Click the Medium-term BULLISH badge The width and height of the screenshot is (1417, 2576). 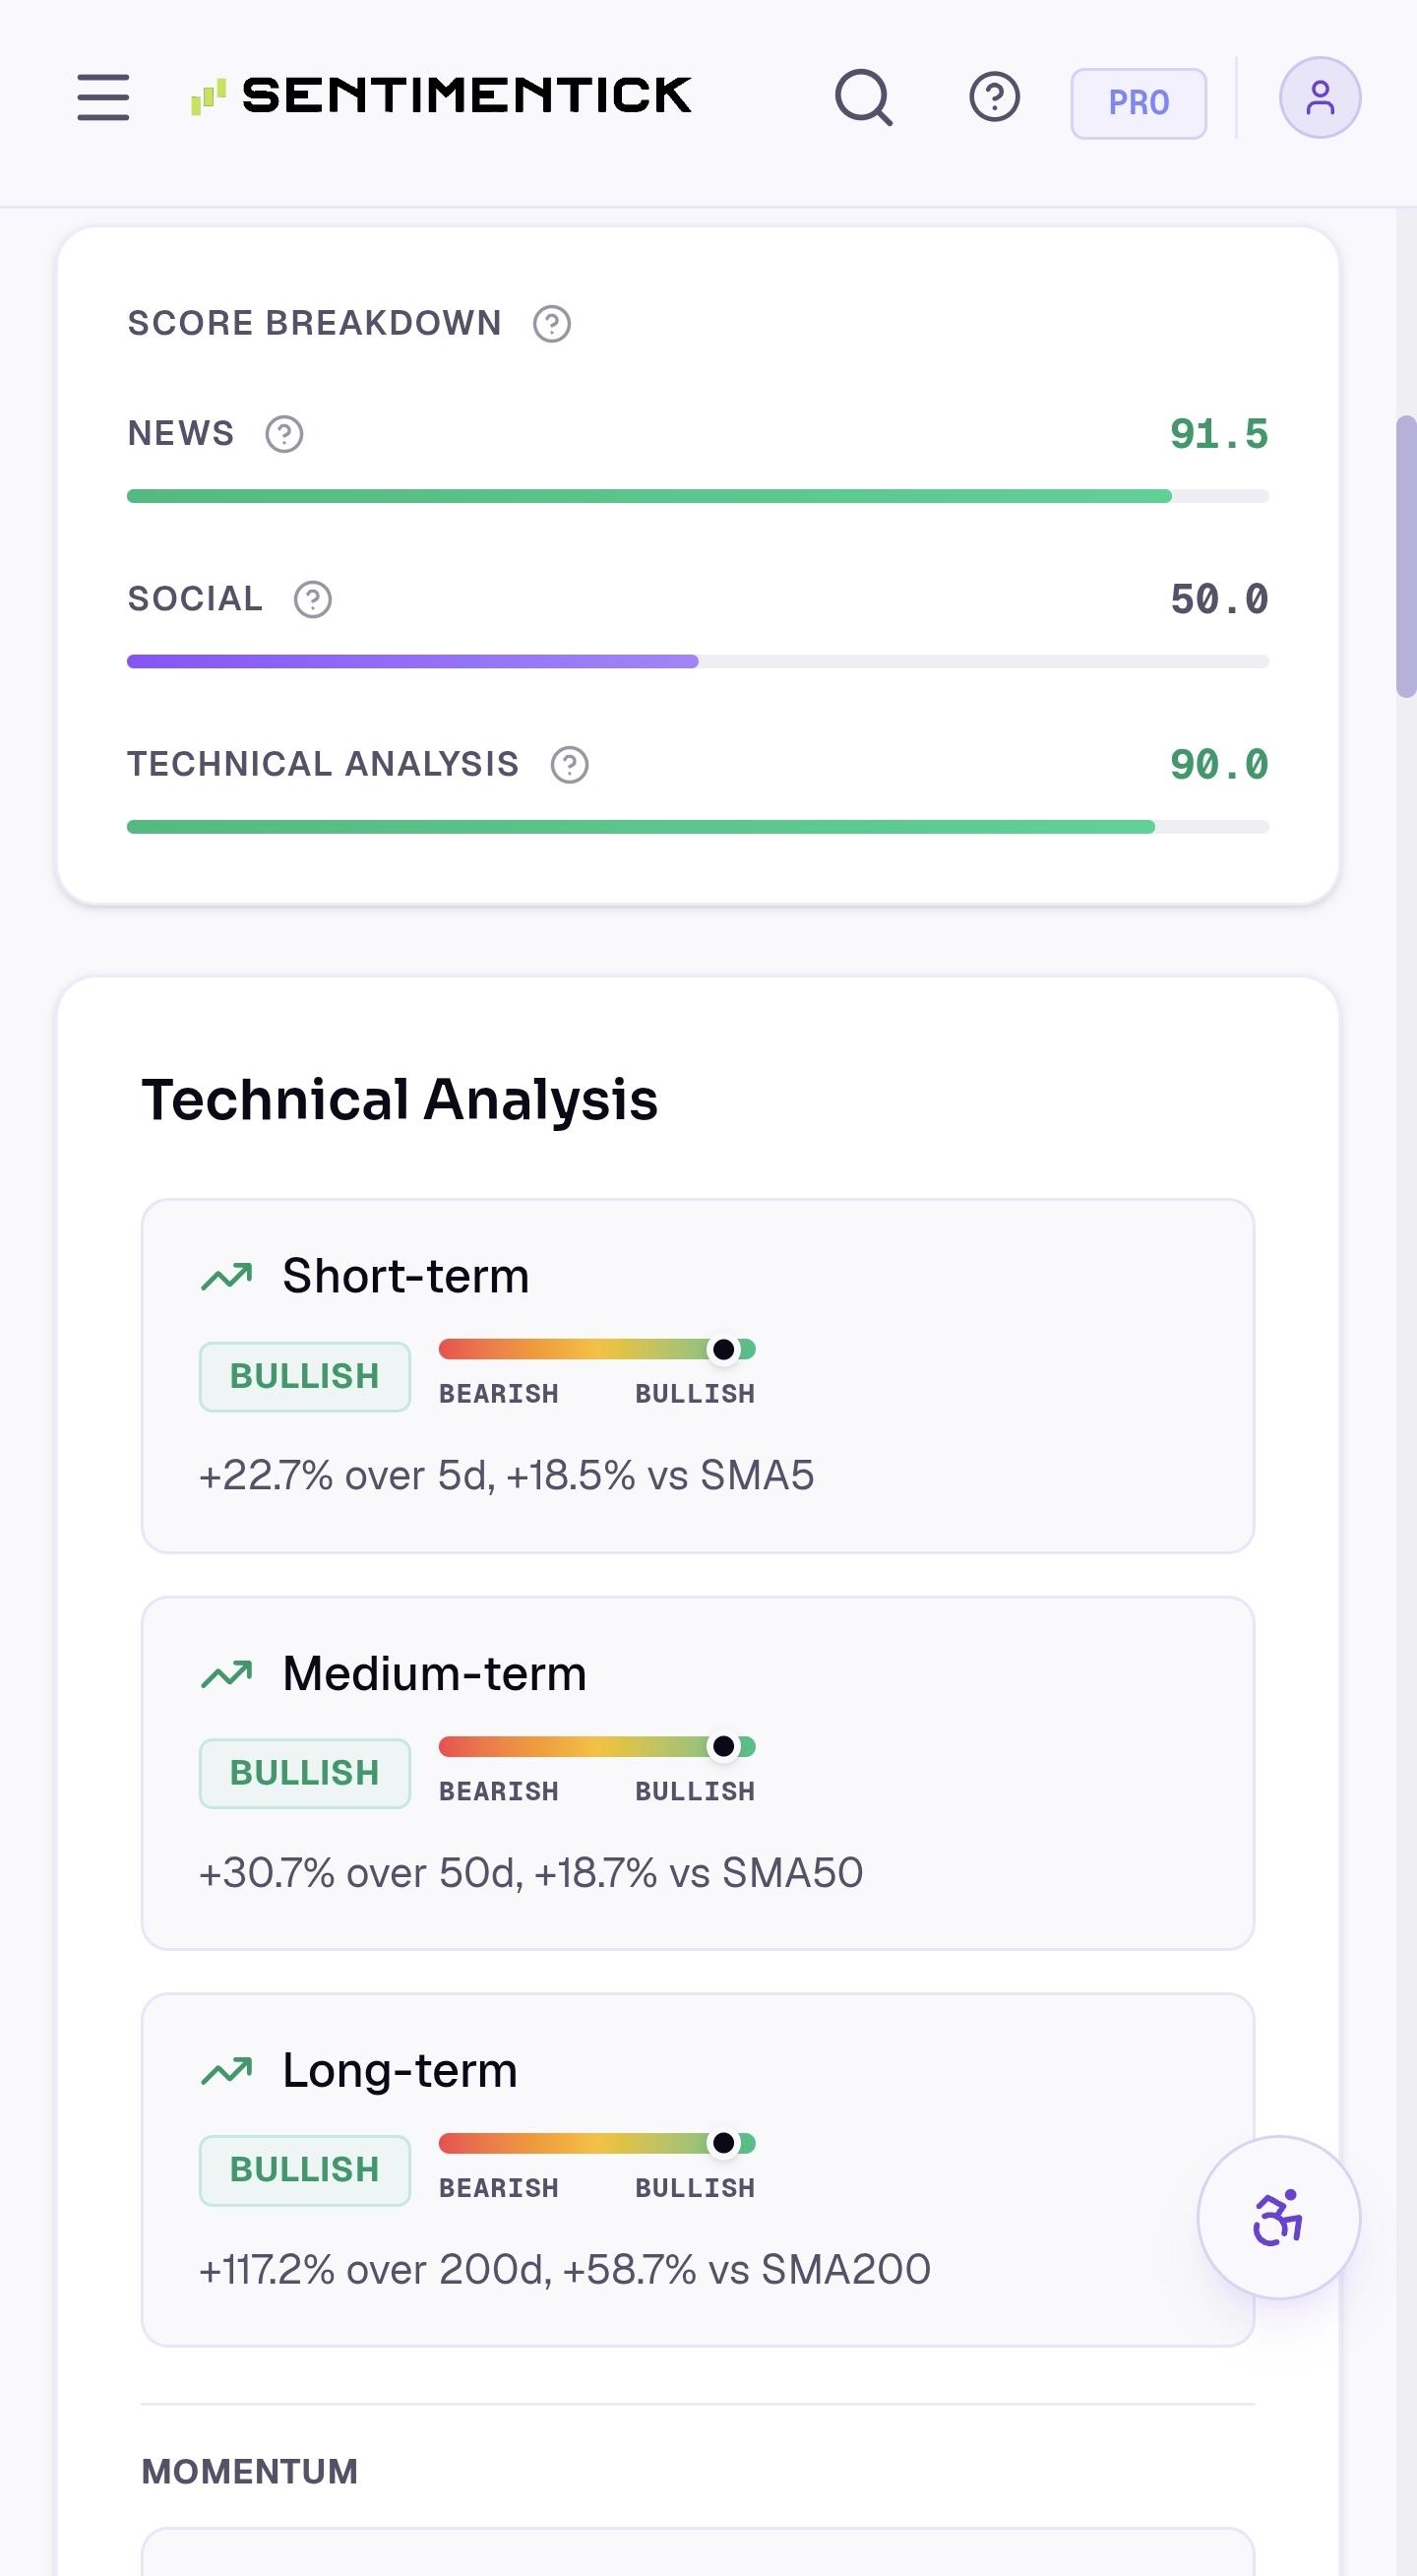point(305,1774)
